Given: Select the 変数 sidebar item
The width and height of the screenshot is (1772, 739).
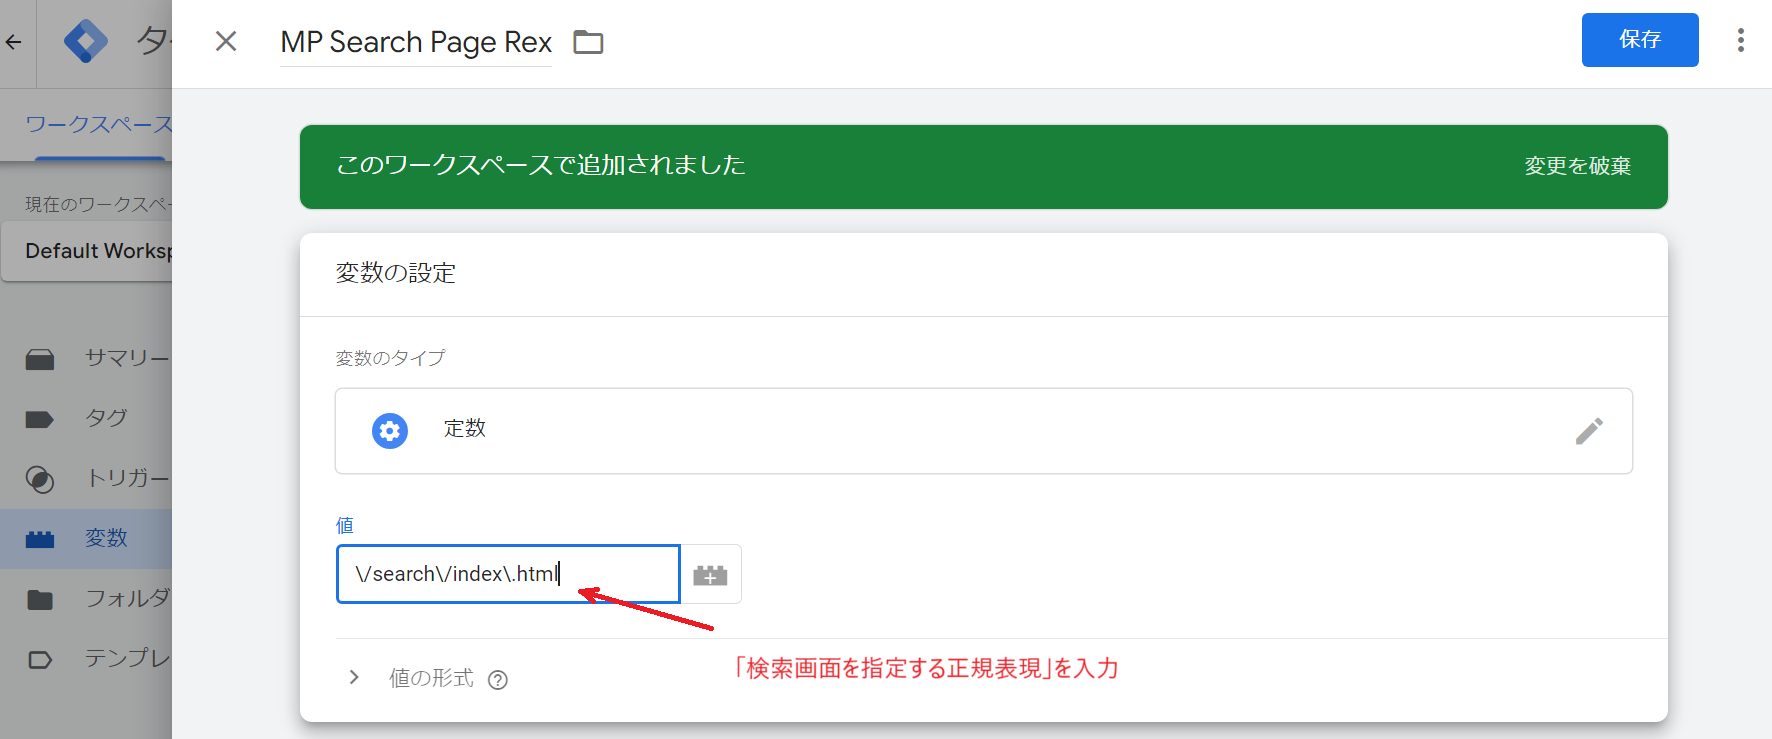Looking at the screenshot, I should coord(86,538).
